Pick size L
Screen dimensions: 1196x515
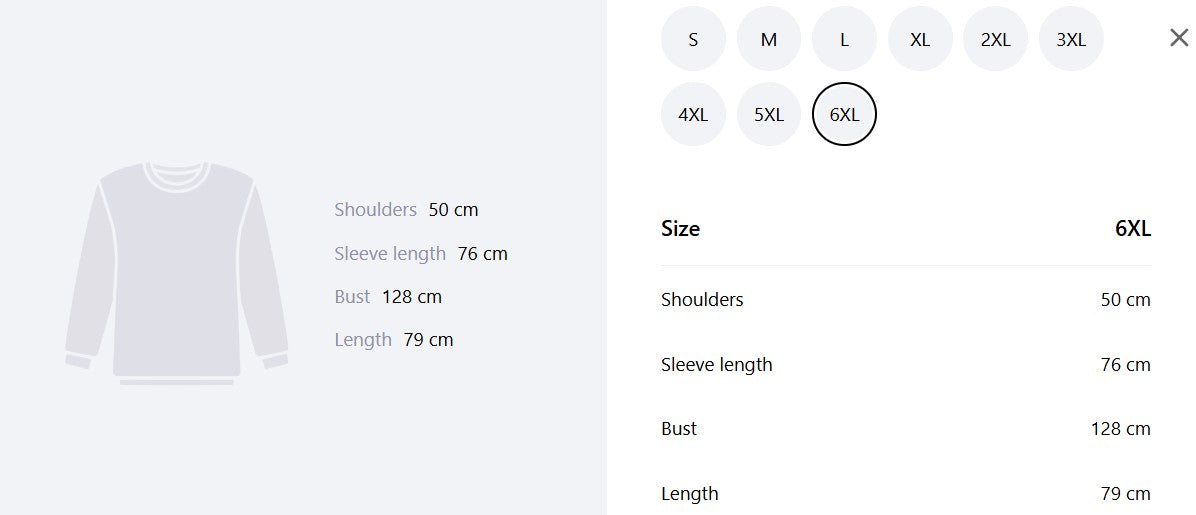point(844,39)
